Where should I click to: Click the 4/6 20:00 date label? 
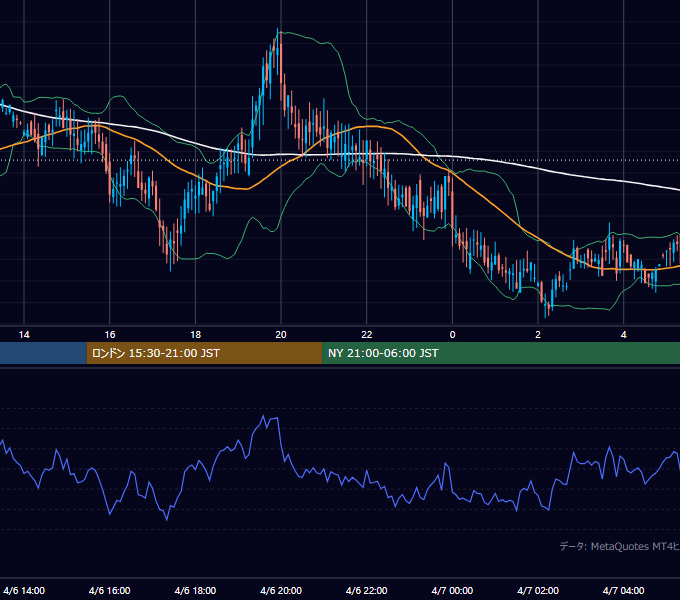[x=281, y=590]
